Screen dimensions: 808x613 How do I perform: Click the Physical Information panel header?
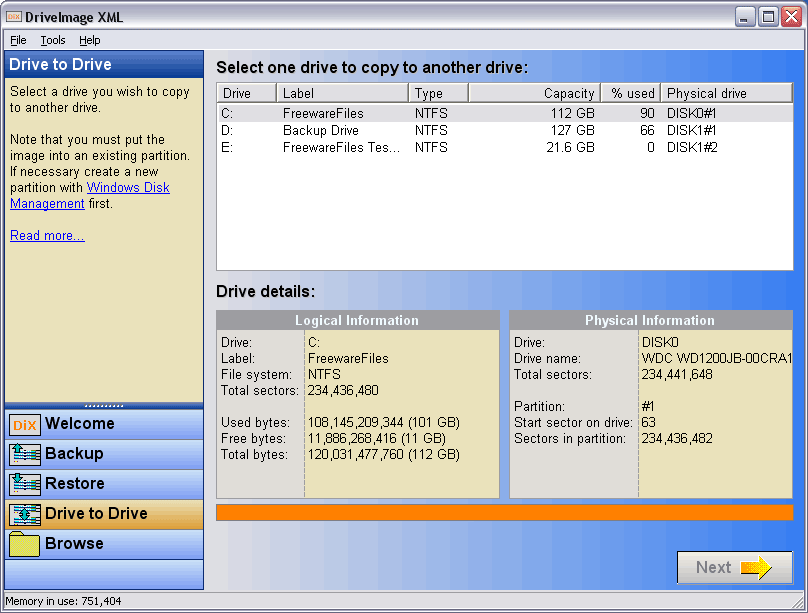pos(650,320)
